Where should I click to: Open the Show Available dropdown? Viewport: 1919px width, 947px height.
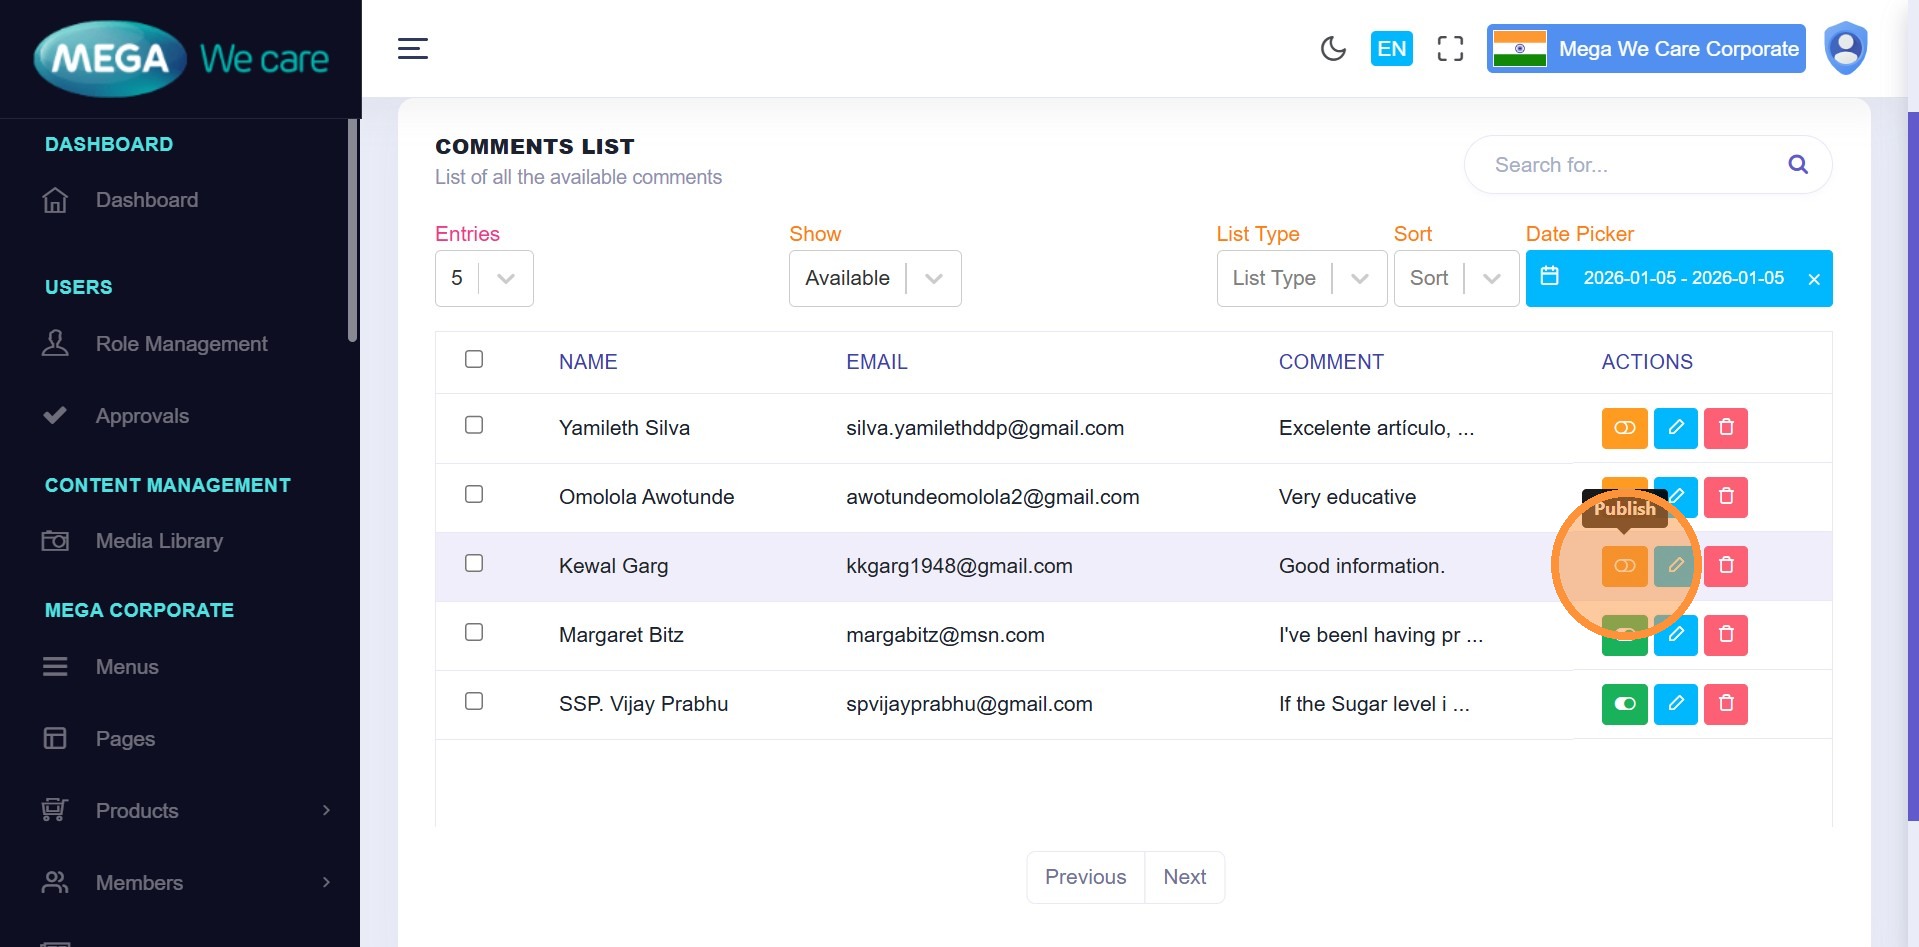(x=874, y=278)
